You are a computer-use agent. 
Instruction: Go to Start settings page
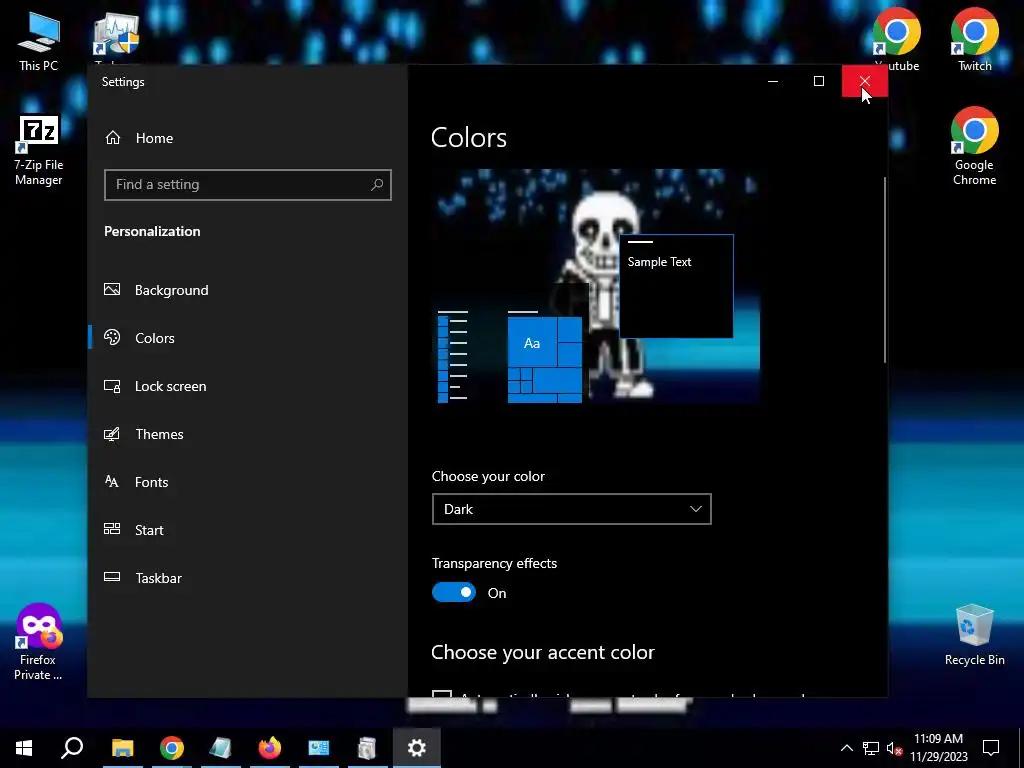point(149,530)
